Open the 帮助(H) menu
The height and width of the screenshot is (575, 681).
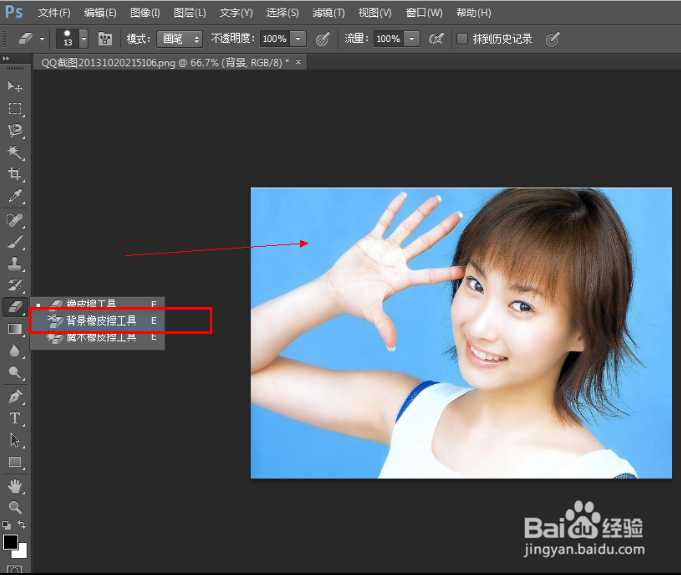click(x=474, y=13)
